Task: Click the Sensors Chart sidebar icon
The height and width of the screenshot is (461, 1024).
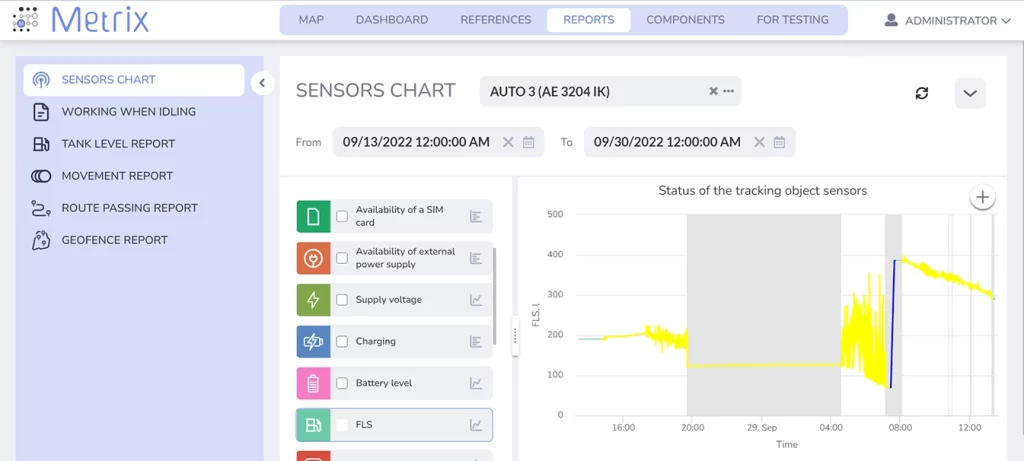Action: click(x=41, y=80)
